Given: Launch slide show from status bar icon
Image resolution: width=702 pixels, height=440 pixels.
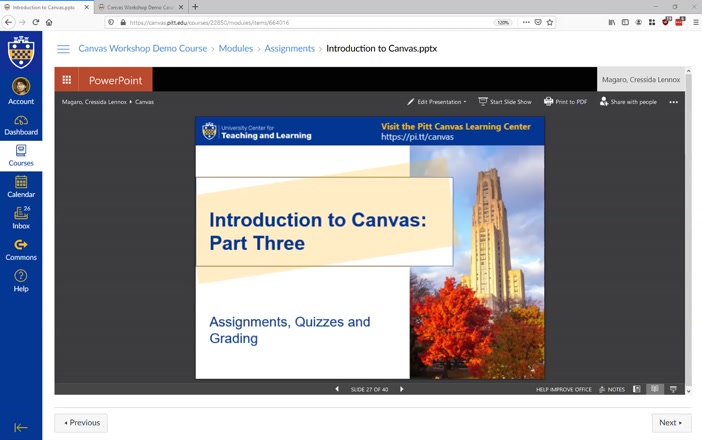Looking at the screenshot, I should click(673, 389).
